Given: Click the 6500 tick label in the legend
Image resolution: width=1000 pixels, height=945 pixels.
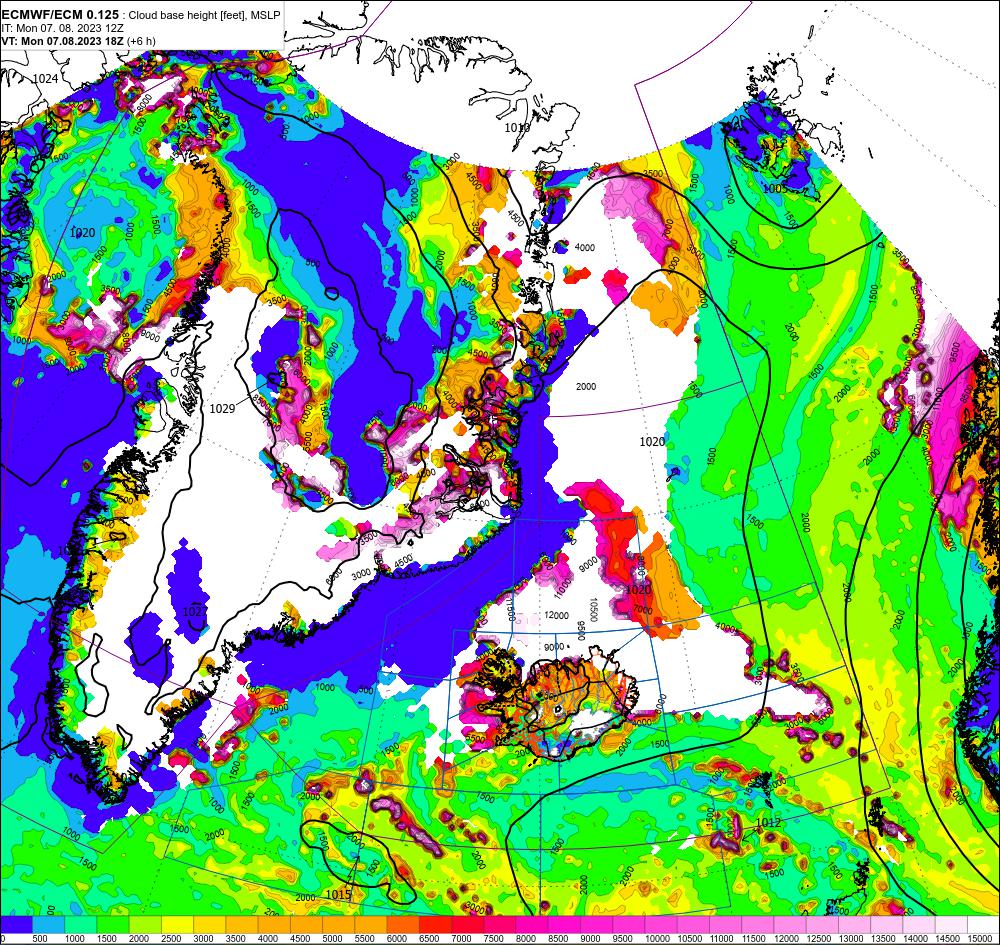Looking at the screenshot, I should click(428, 939).
